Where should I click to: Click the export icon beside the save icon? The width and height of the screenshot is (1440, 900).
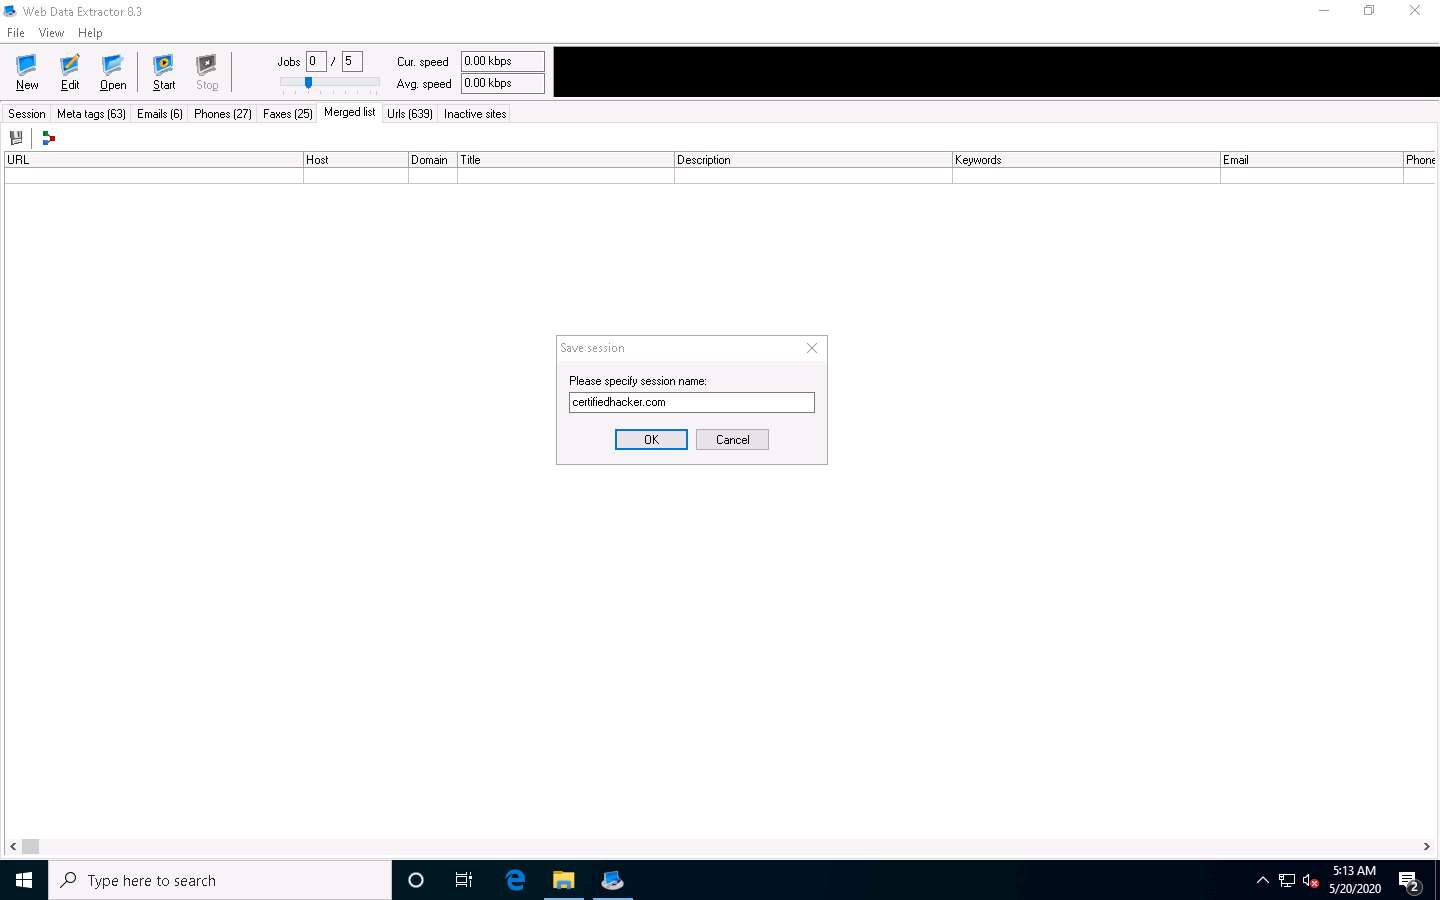48,138
